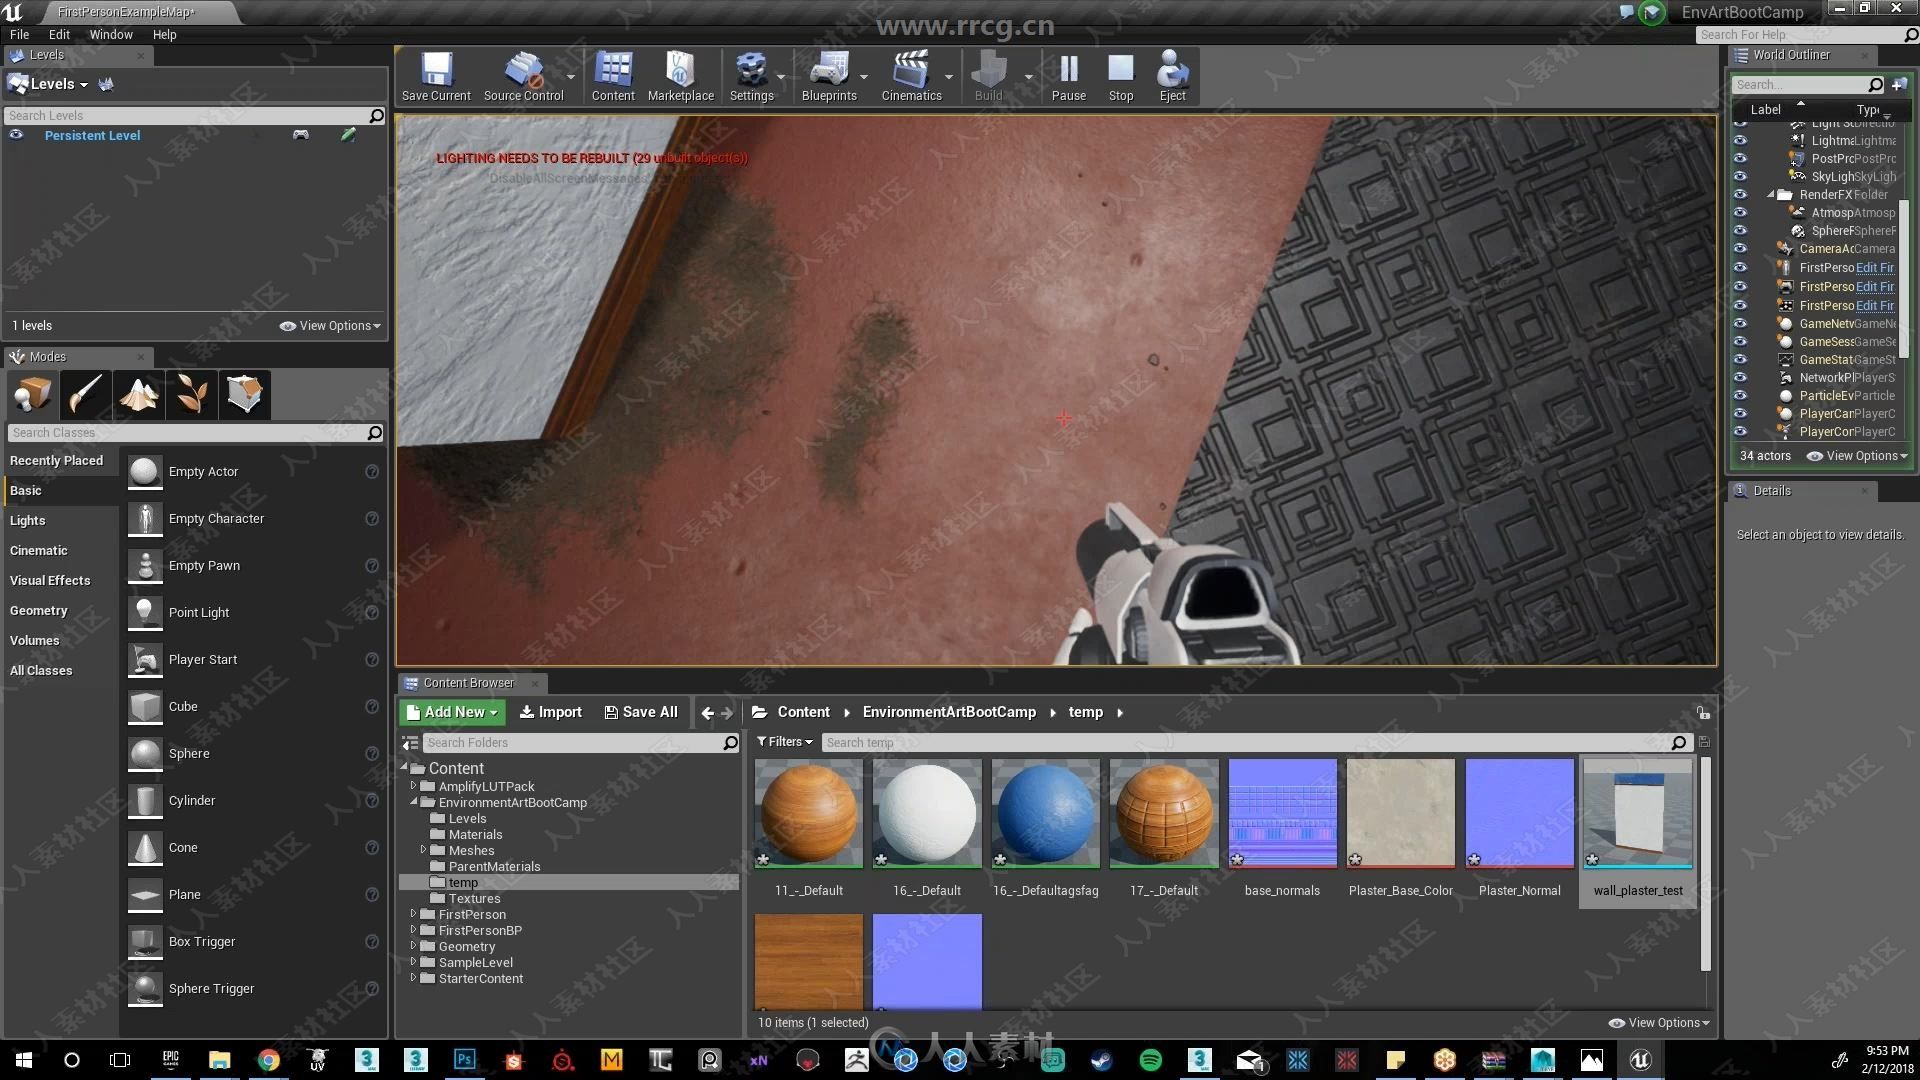
Task: Open Levels panel View Options dropdown
Action: tap(330, 326)
